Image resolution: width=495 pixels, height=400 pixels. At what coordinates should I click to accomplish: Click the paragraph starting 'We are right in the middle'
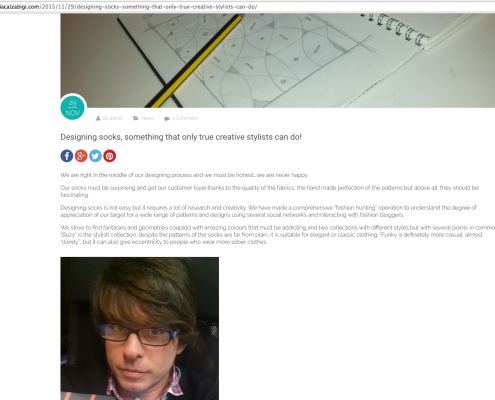point(184,175)
